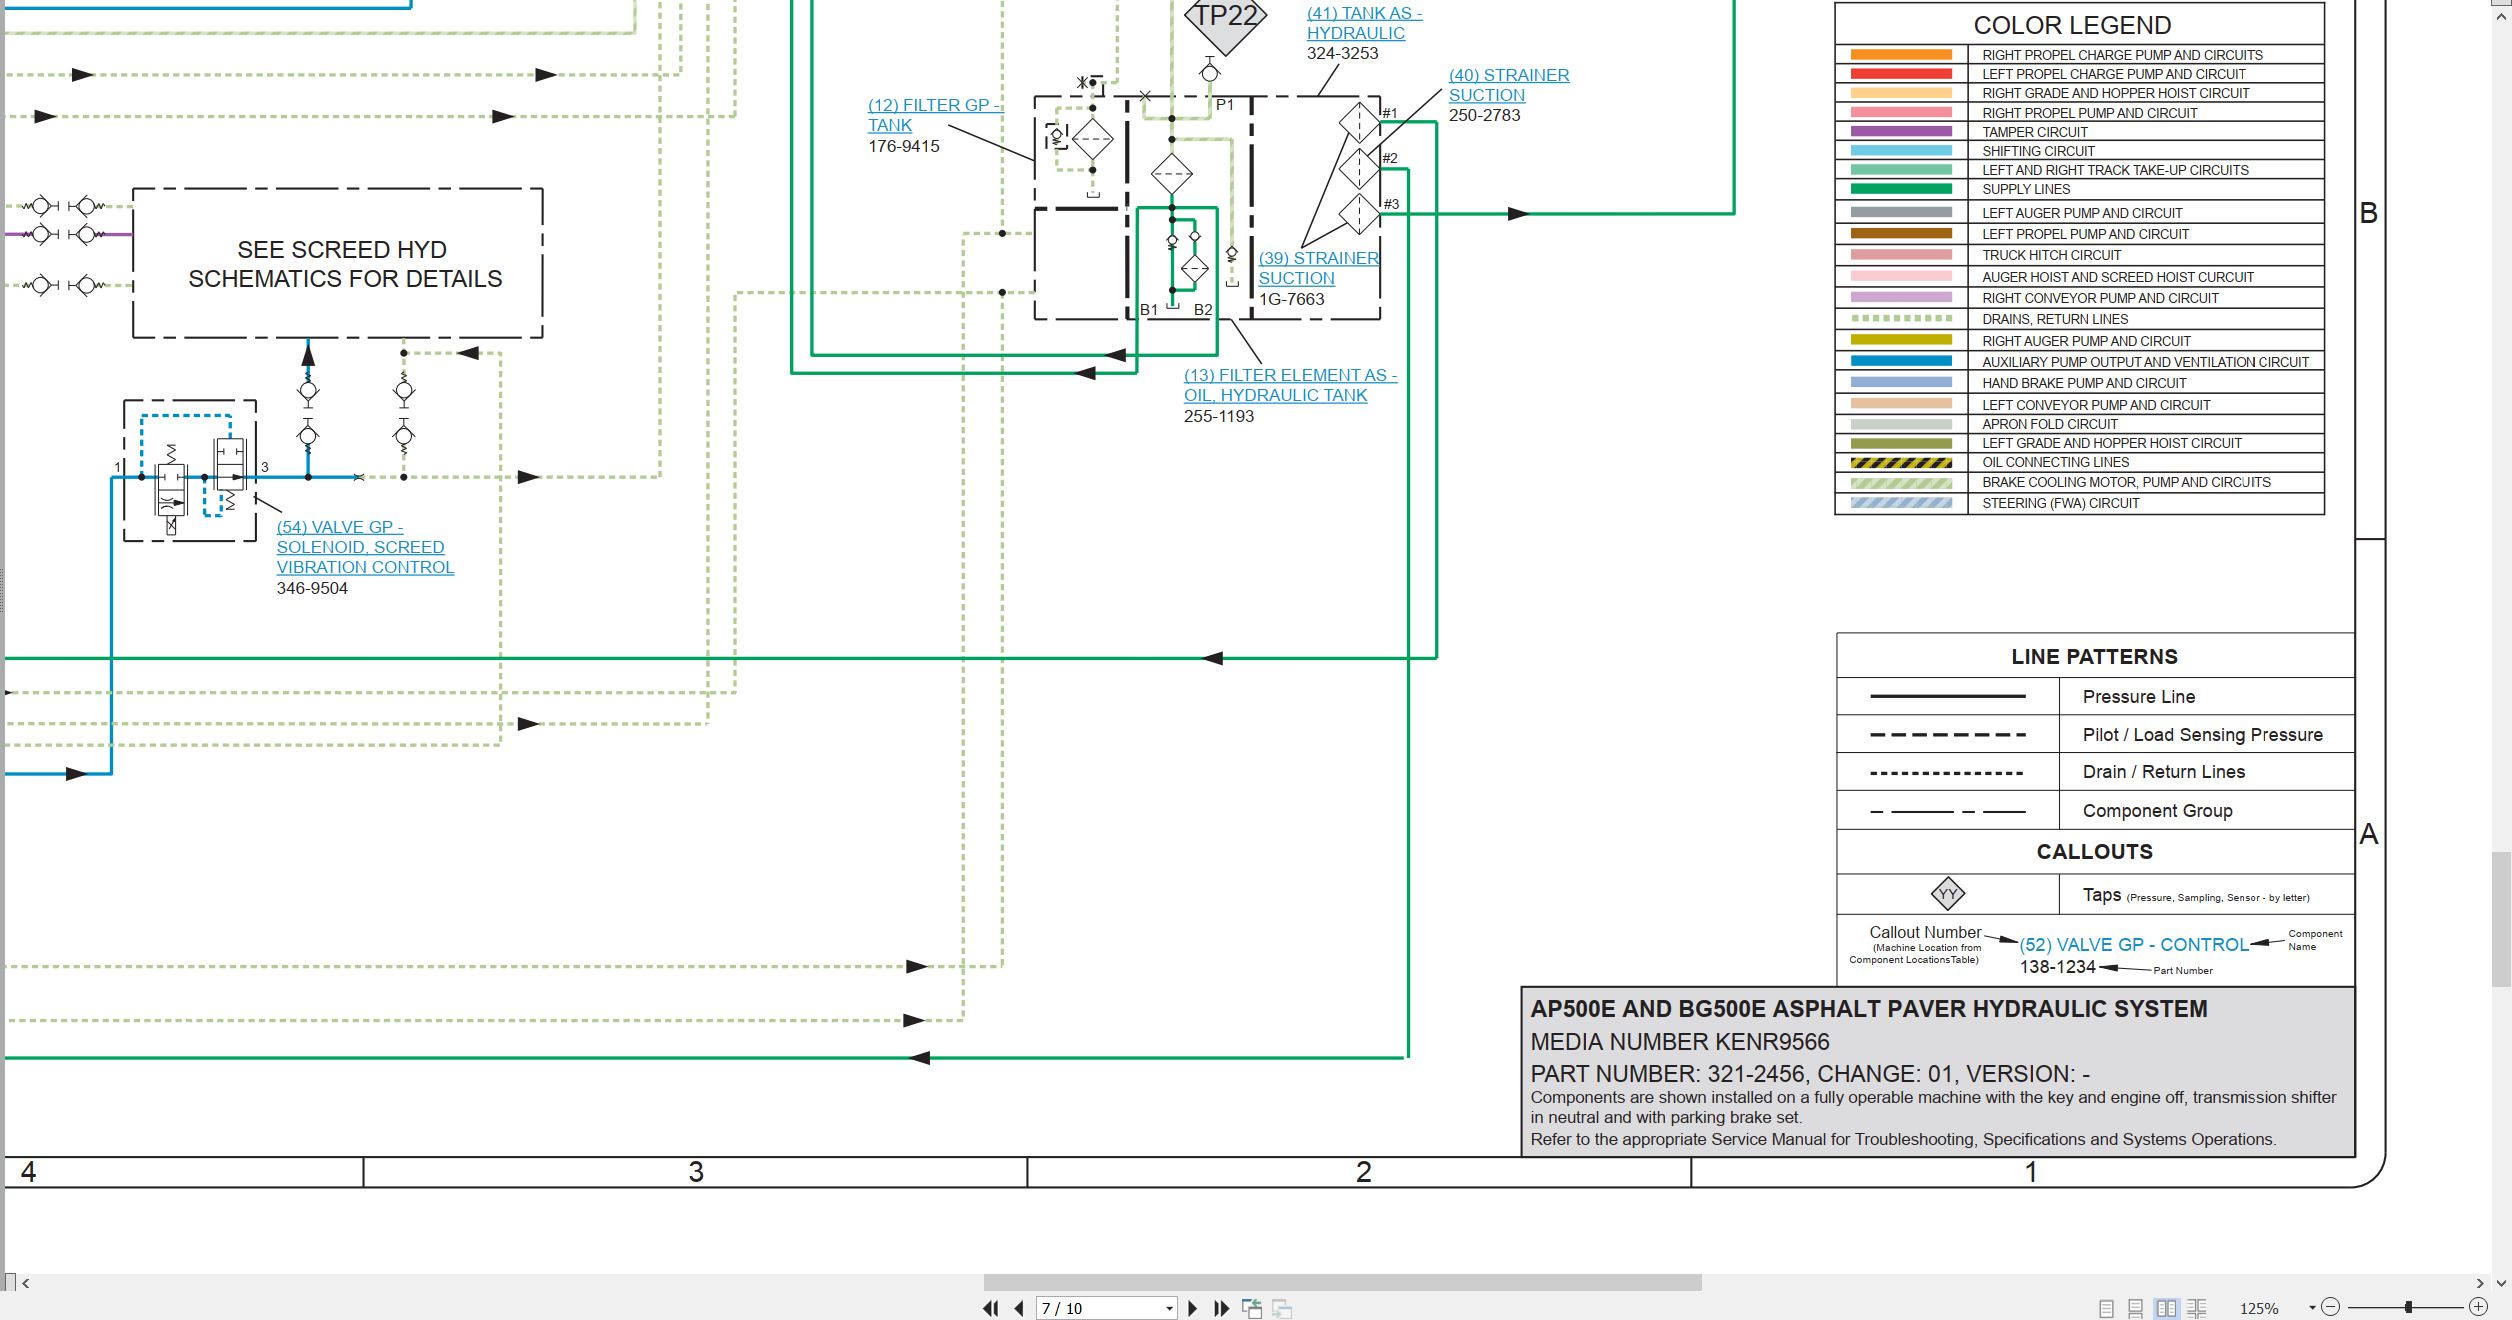This screenshot has width=2512, height=1320.
Task: Switch to single page view
Action: [2106, 1308]
